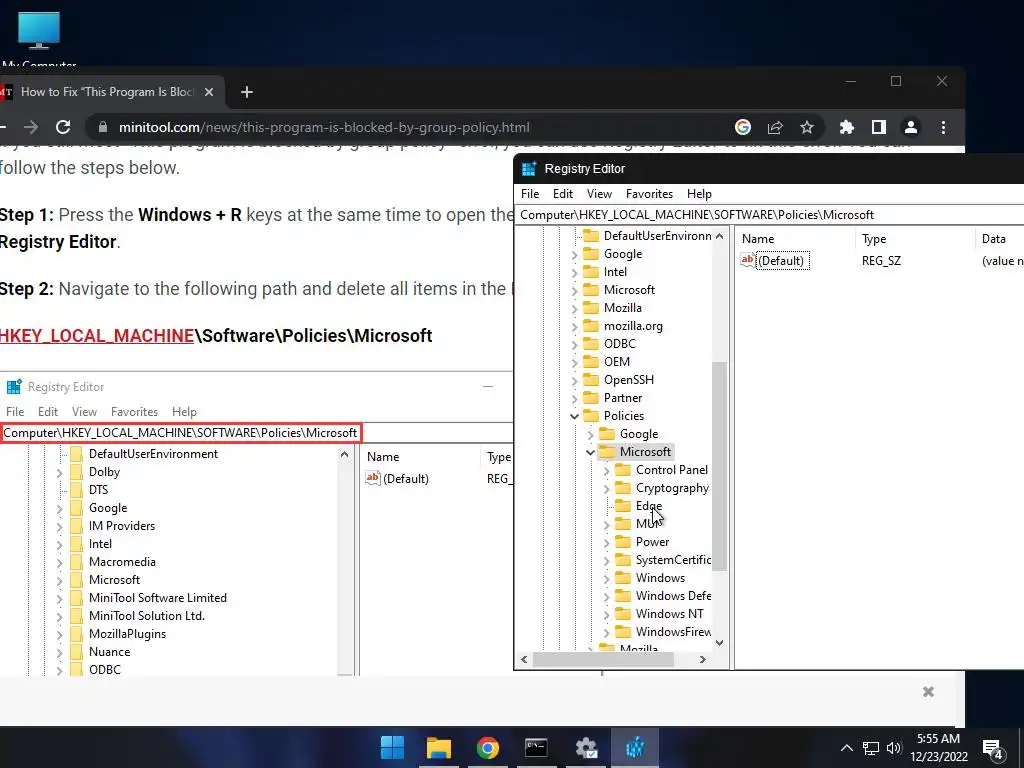Click the Registry Editor title bar icon
Screen dimensions: 1024x768
tap(528, 169)
